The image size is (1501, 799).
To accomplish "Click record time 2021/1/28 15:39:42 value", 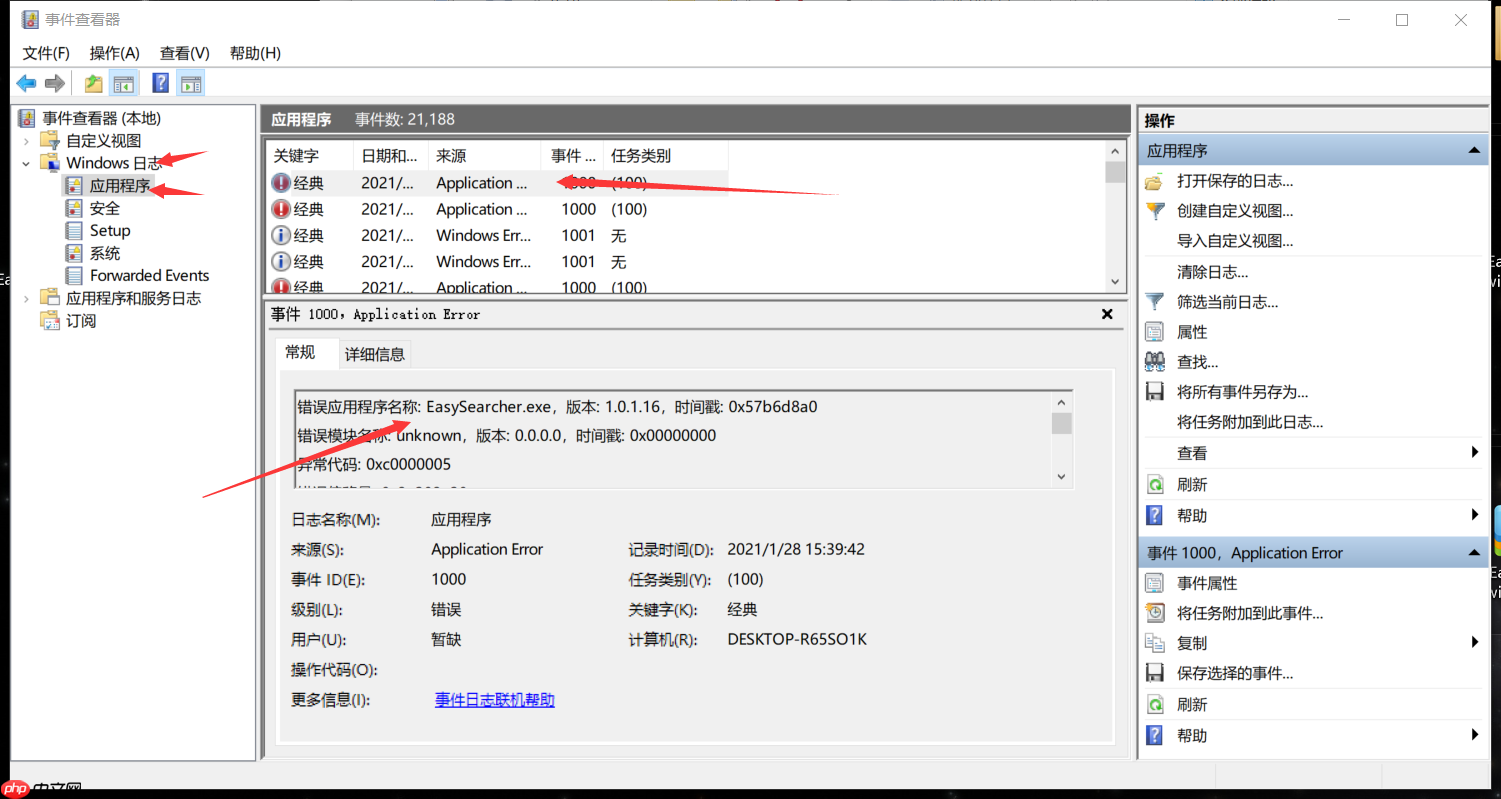I will (796, 549).
